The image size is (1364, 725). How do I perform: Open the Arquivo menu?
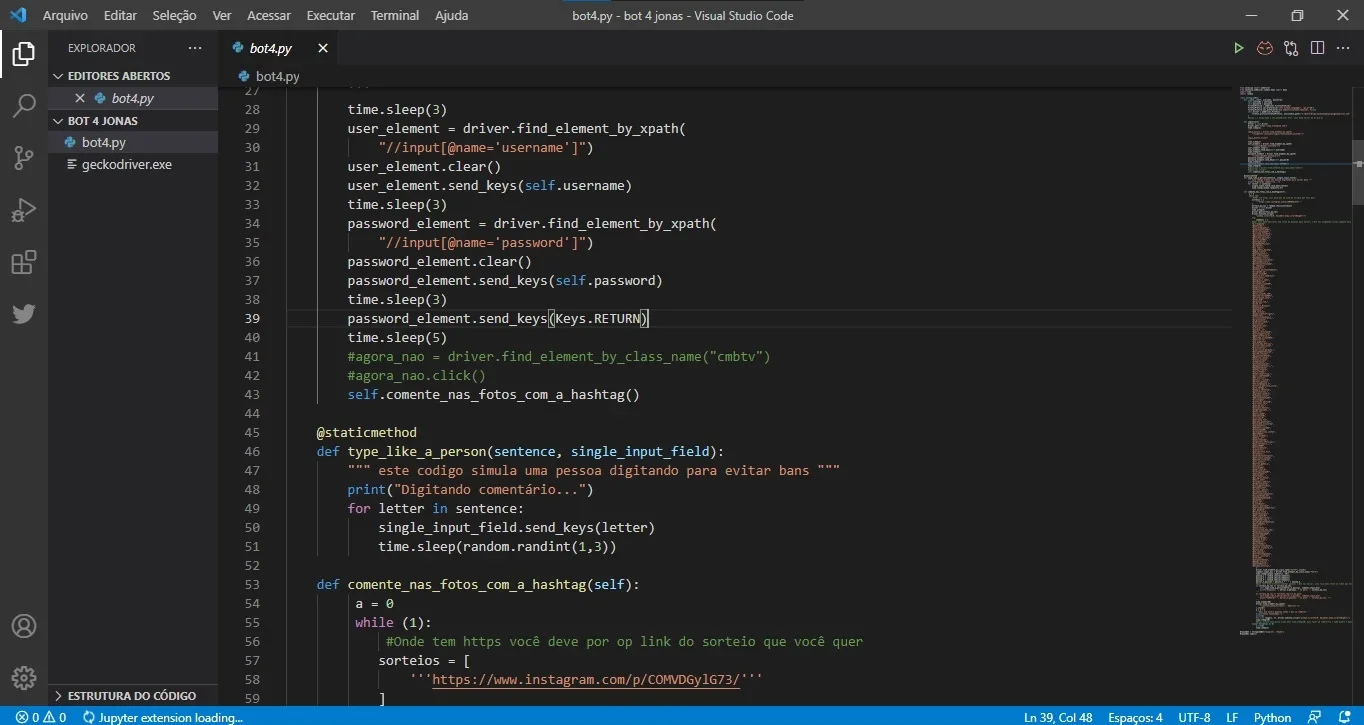pyautogui.click(x=65, y=15)
